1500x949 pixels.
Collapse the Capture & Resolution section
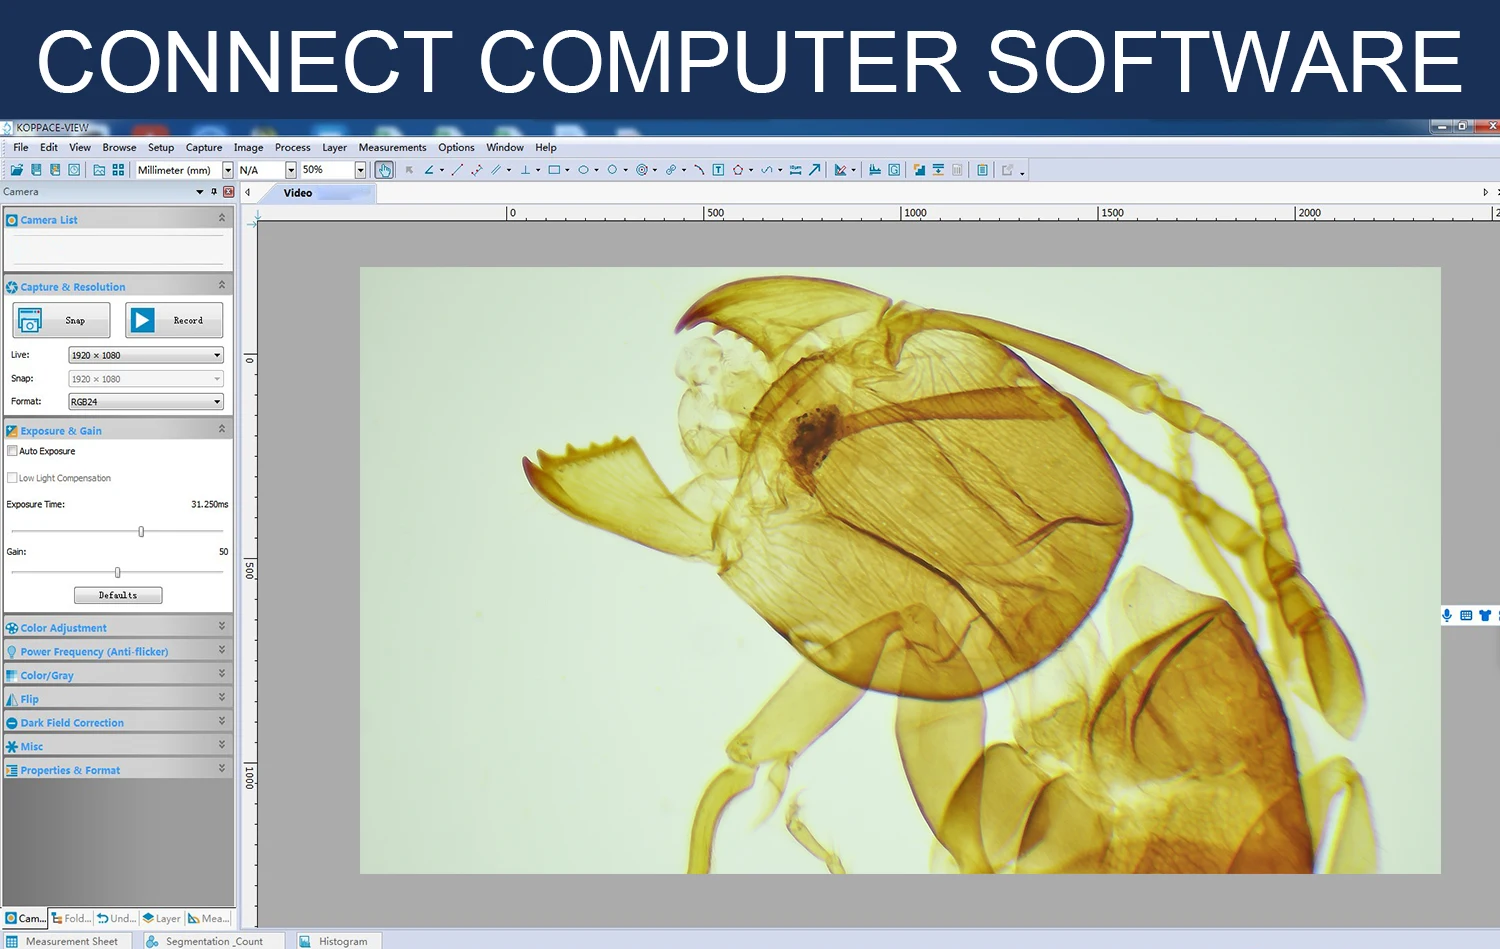click(222, 285)
